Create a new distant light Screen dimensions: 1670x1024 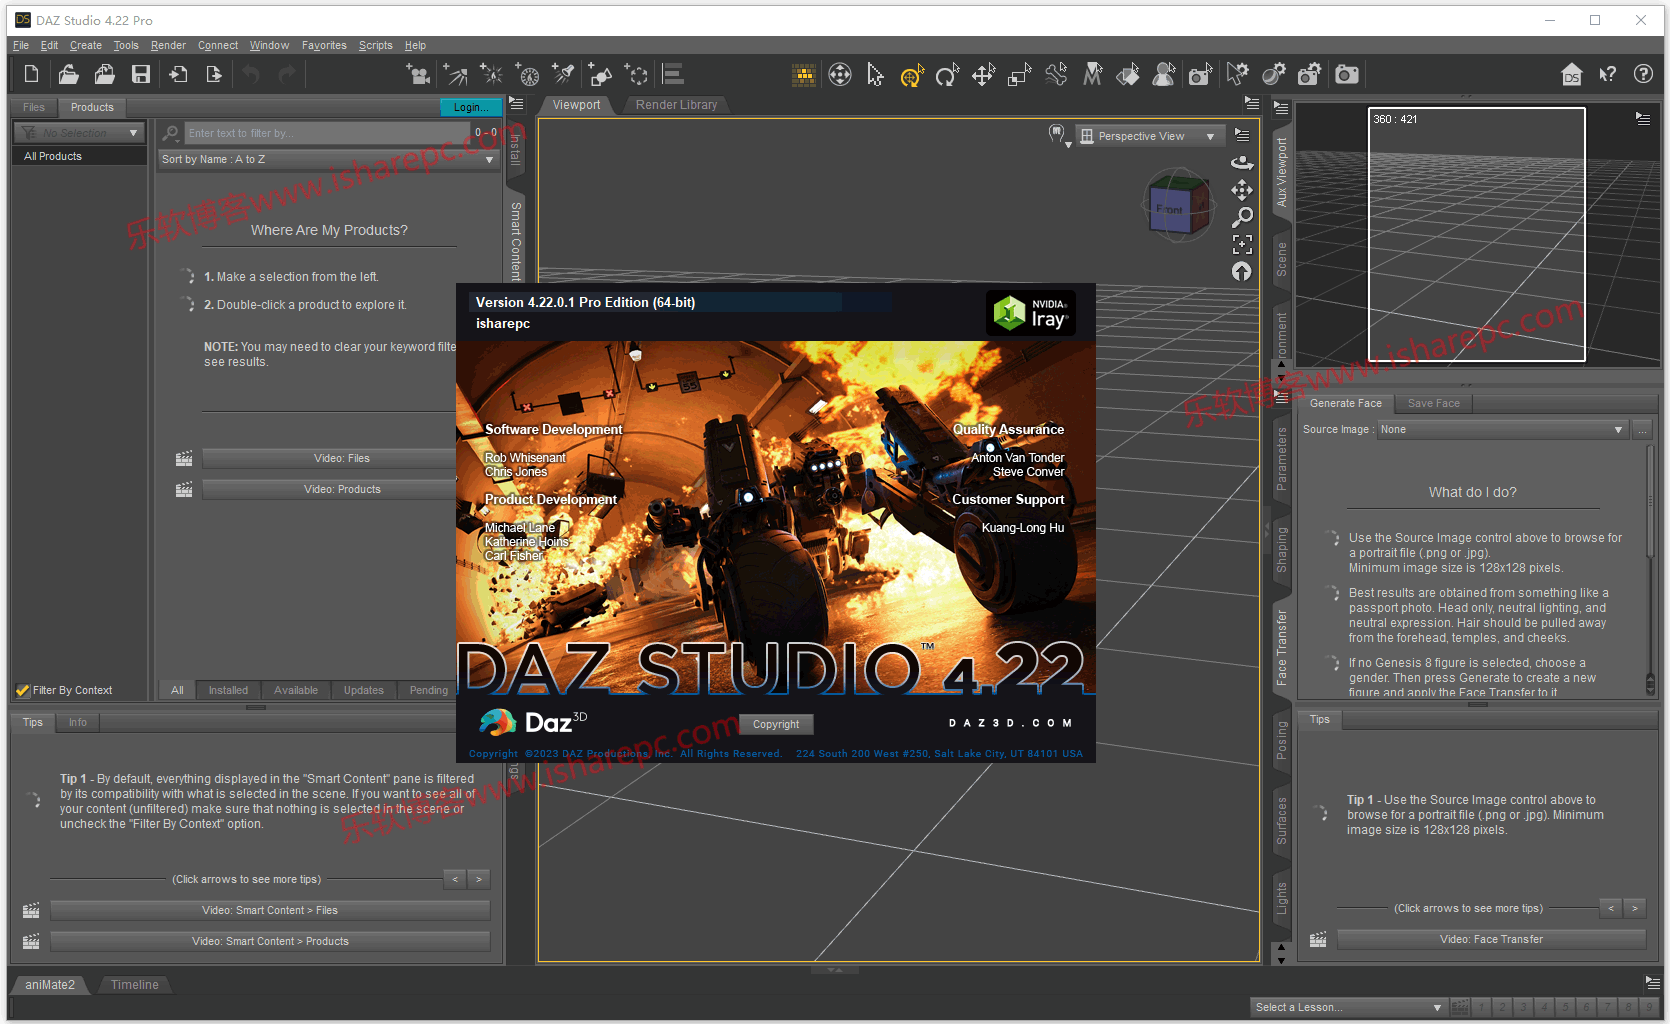[455, 74]
